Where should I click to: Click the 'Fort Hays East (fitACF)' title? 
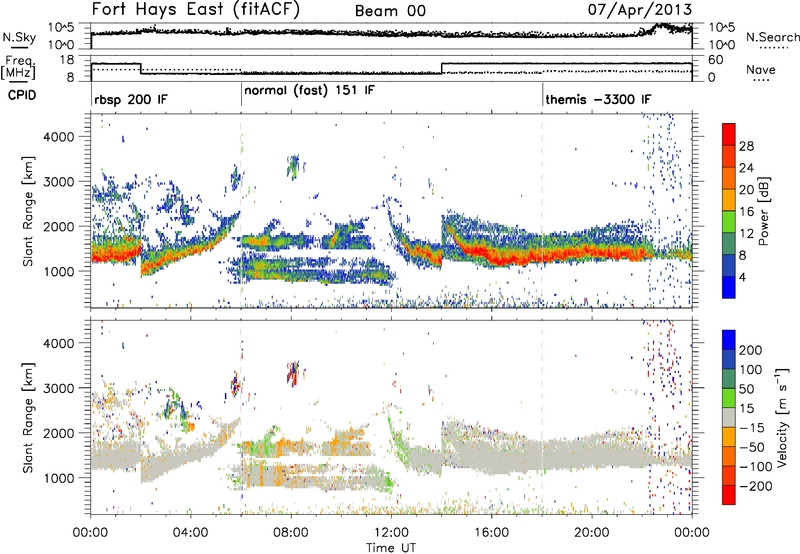[x=195, y=10]
